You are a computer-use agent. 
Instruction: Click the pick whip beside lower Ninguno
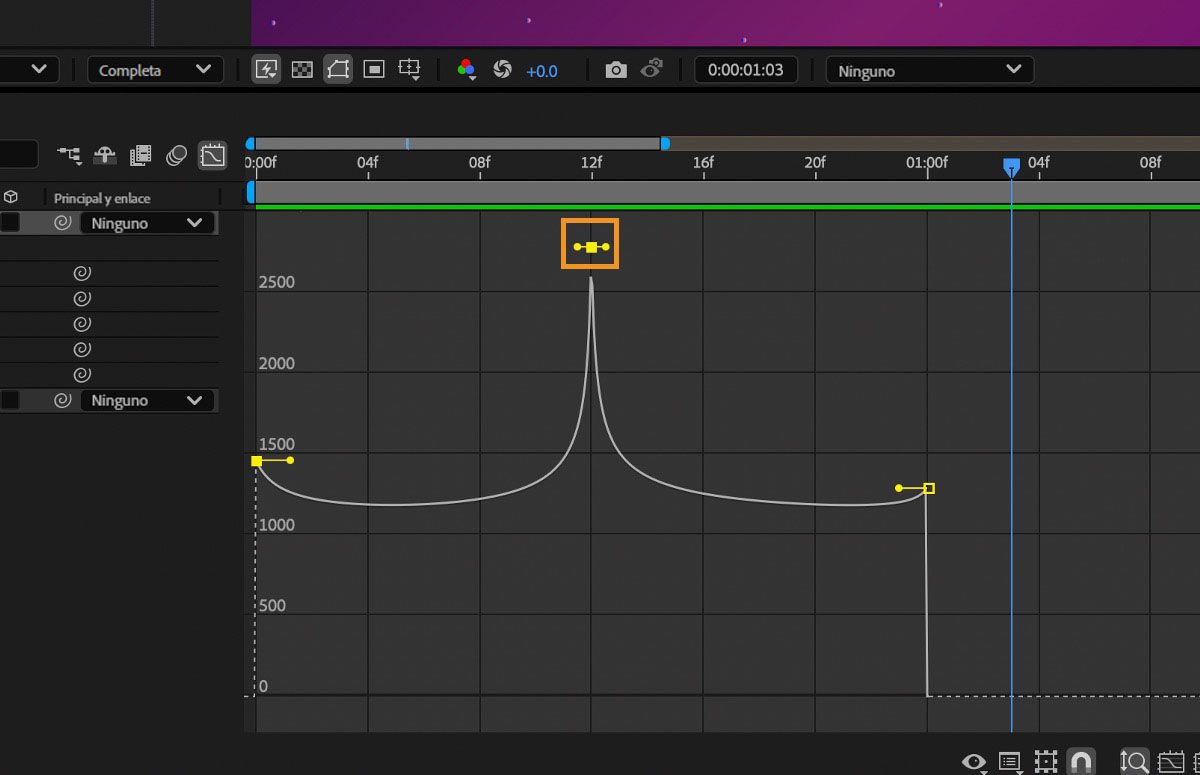click(x=62, y=400)
